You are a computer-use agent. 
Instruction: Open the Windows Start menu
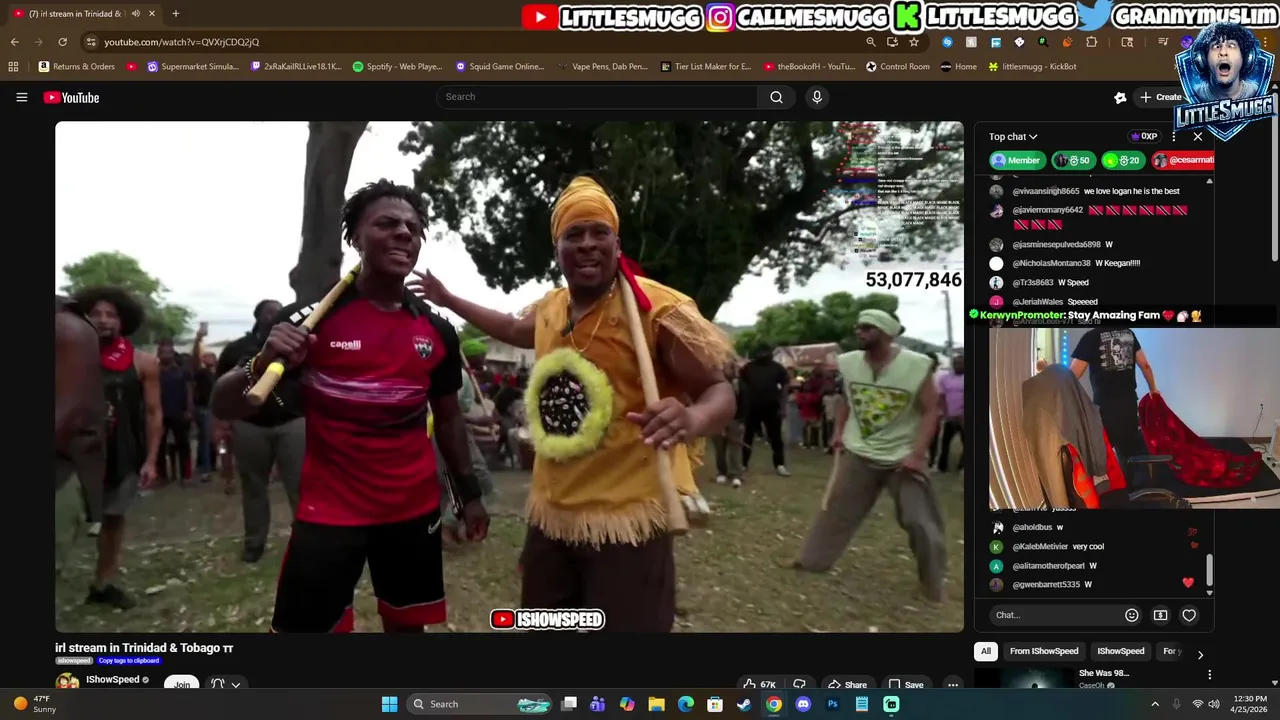point(389,704)
